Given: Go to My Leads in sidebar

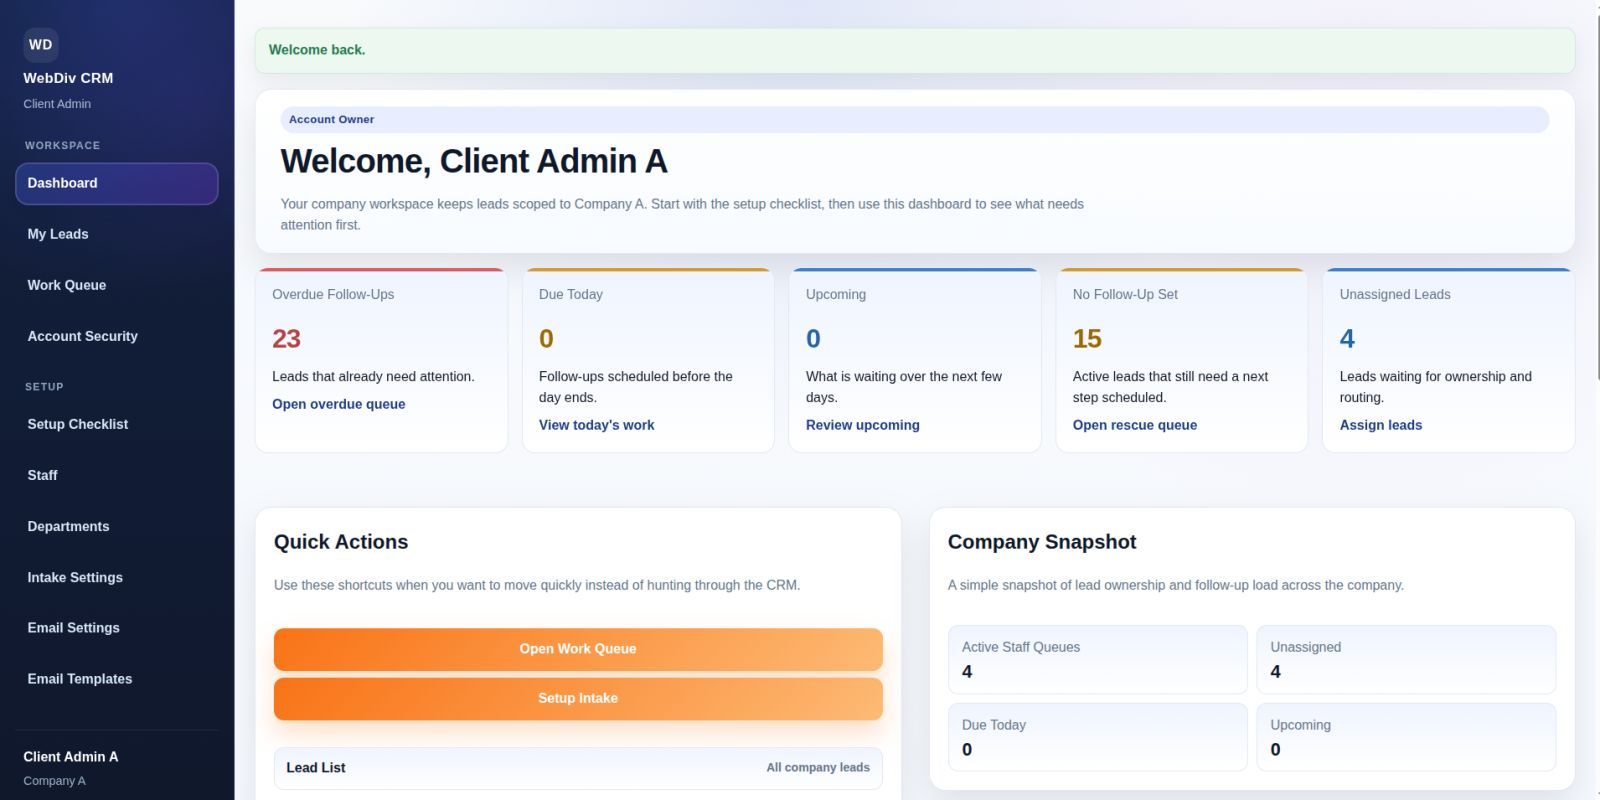Looking at the screenshot, I should coord(117,234).
